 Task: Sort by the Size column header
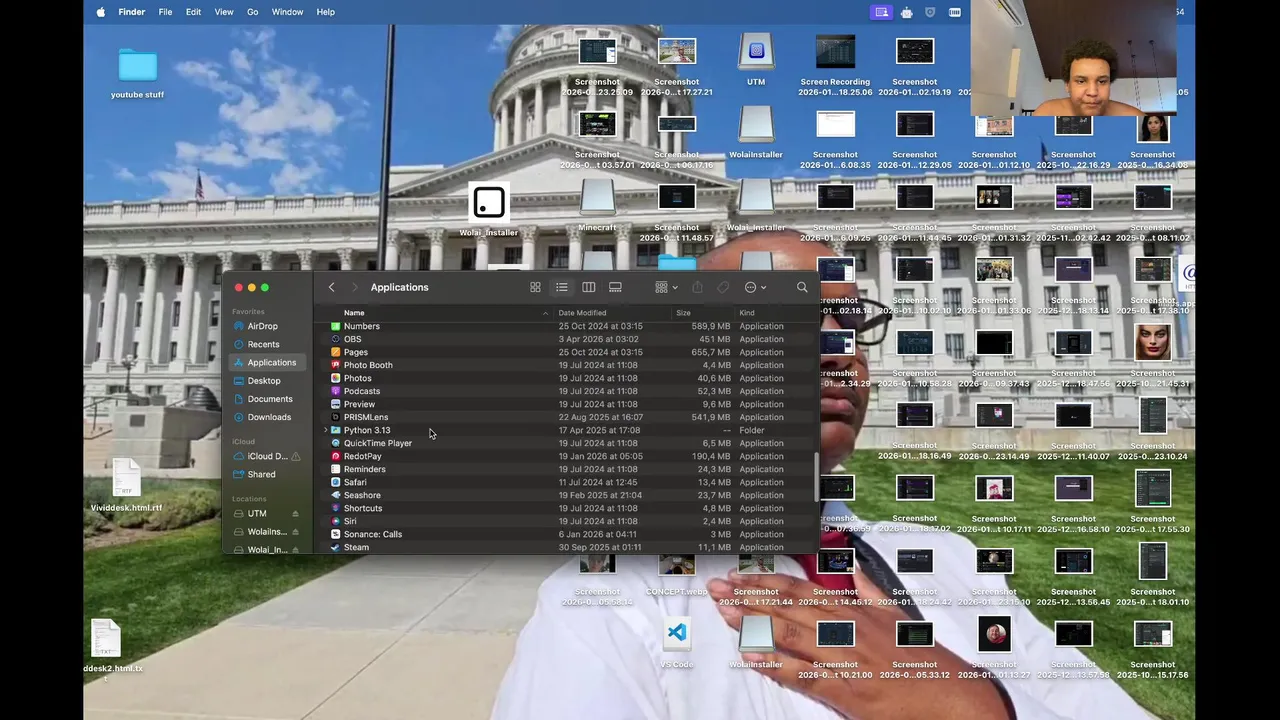683,313
